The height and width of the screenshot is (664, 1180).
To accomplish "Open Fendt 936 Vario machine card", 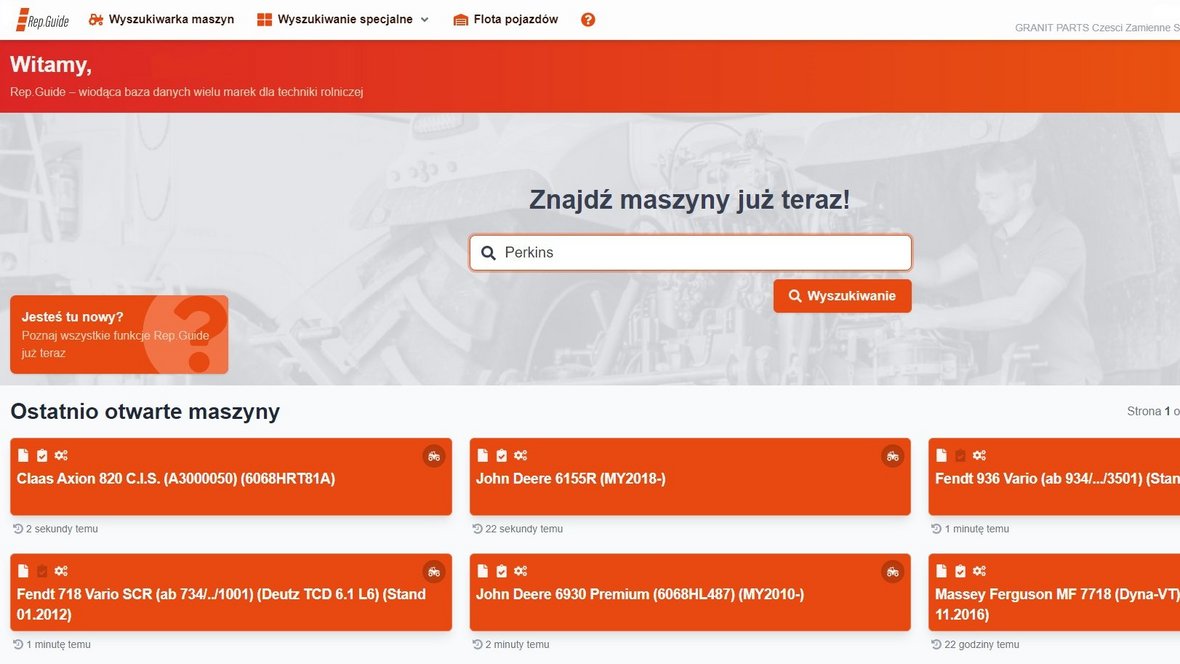I will (x=1054, y=477).
